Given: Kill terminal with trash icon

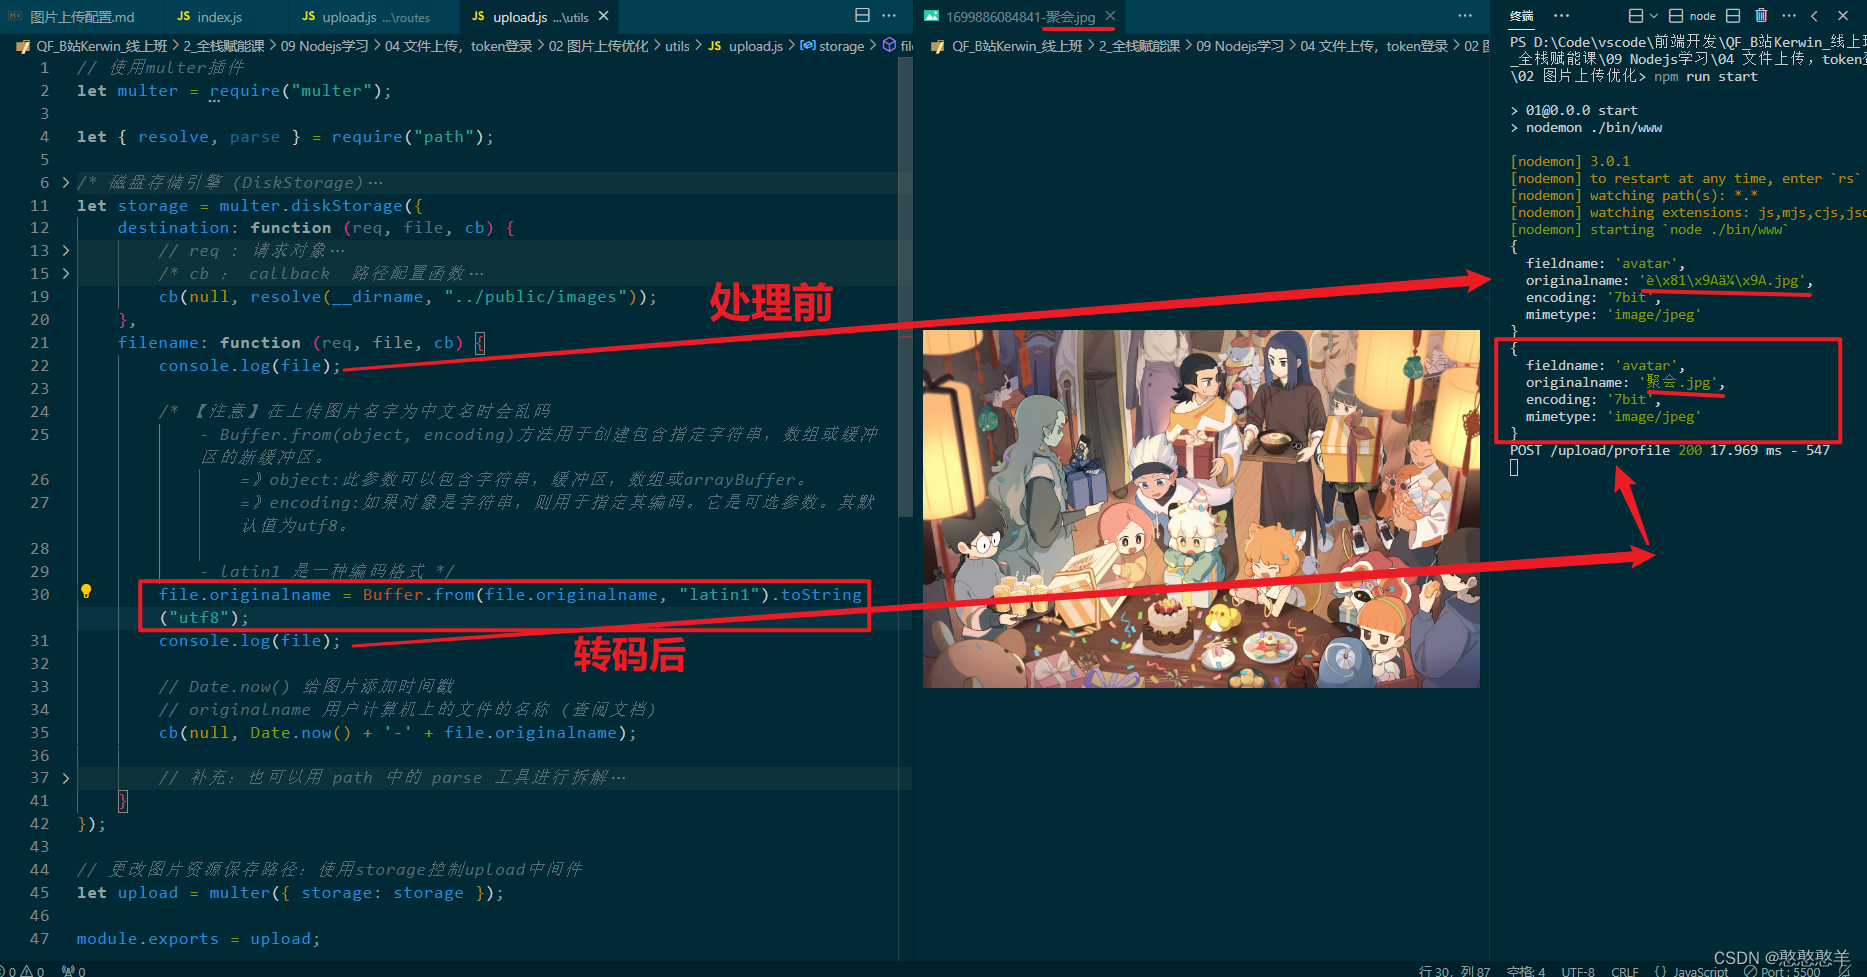Looking at the screenshot, I should (1761, 16).
